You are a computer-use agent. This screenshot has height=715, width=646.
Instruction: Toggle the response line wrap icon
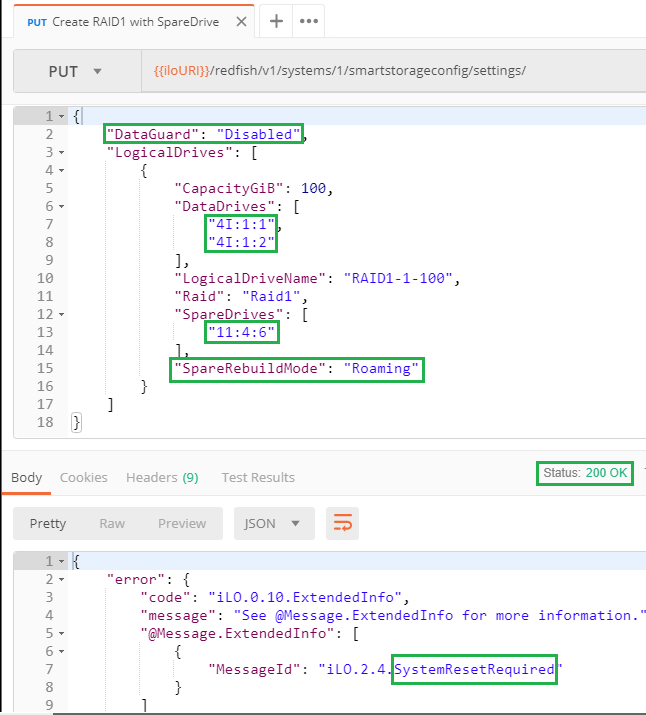[342, 523]
